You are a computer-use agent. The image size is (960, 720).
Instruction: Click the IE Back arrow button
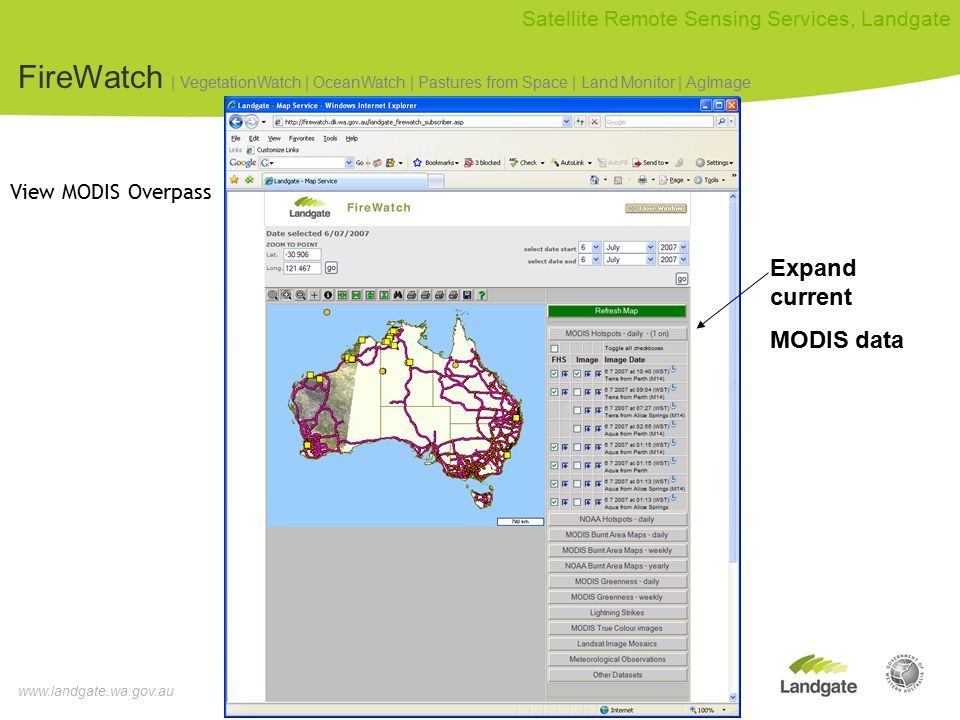[236, 122]
